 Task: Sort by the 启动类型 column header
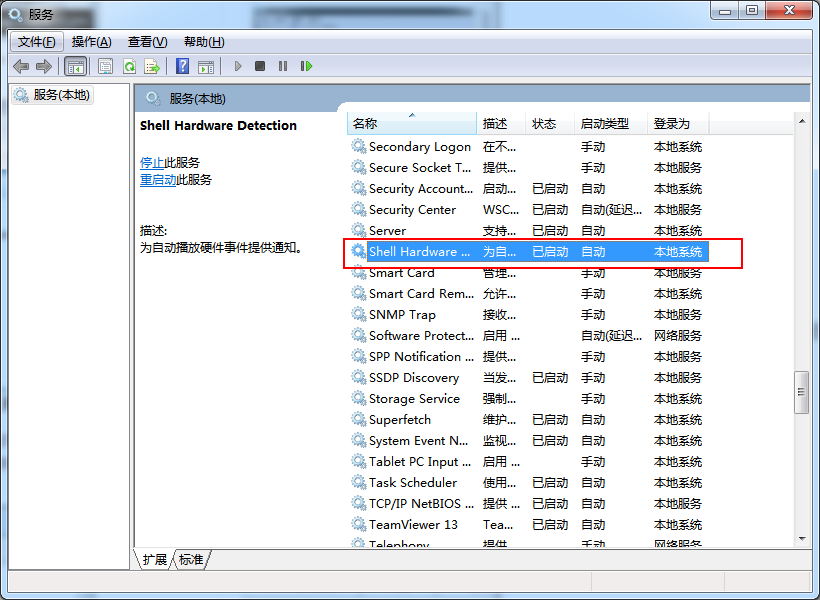coord(605,124)
